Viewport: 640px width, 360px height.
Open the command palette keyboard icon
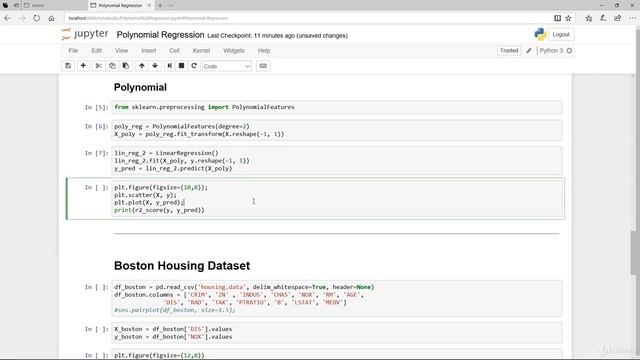[x=263, y=66]
